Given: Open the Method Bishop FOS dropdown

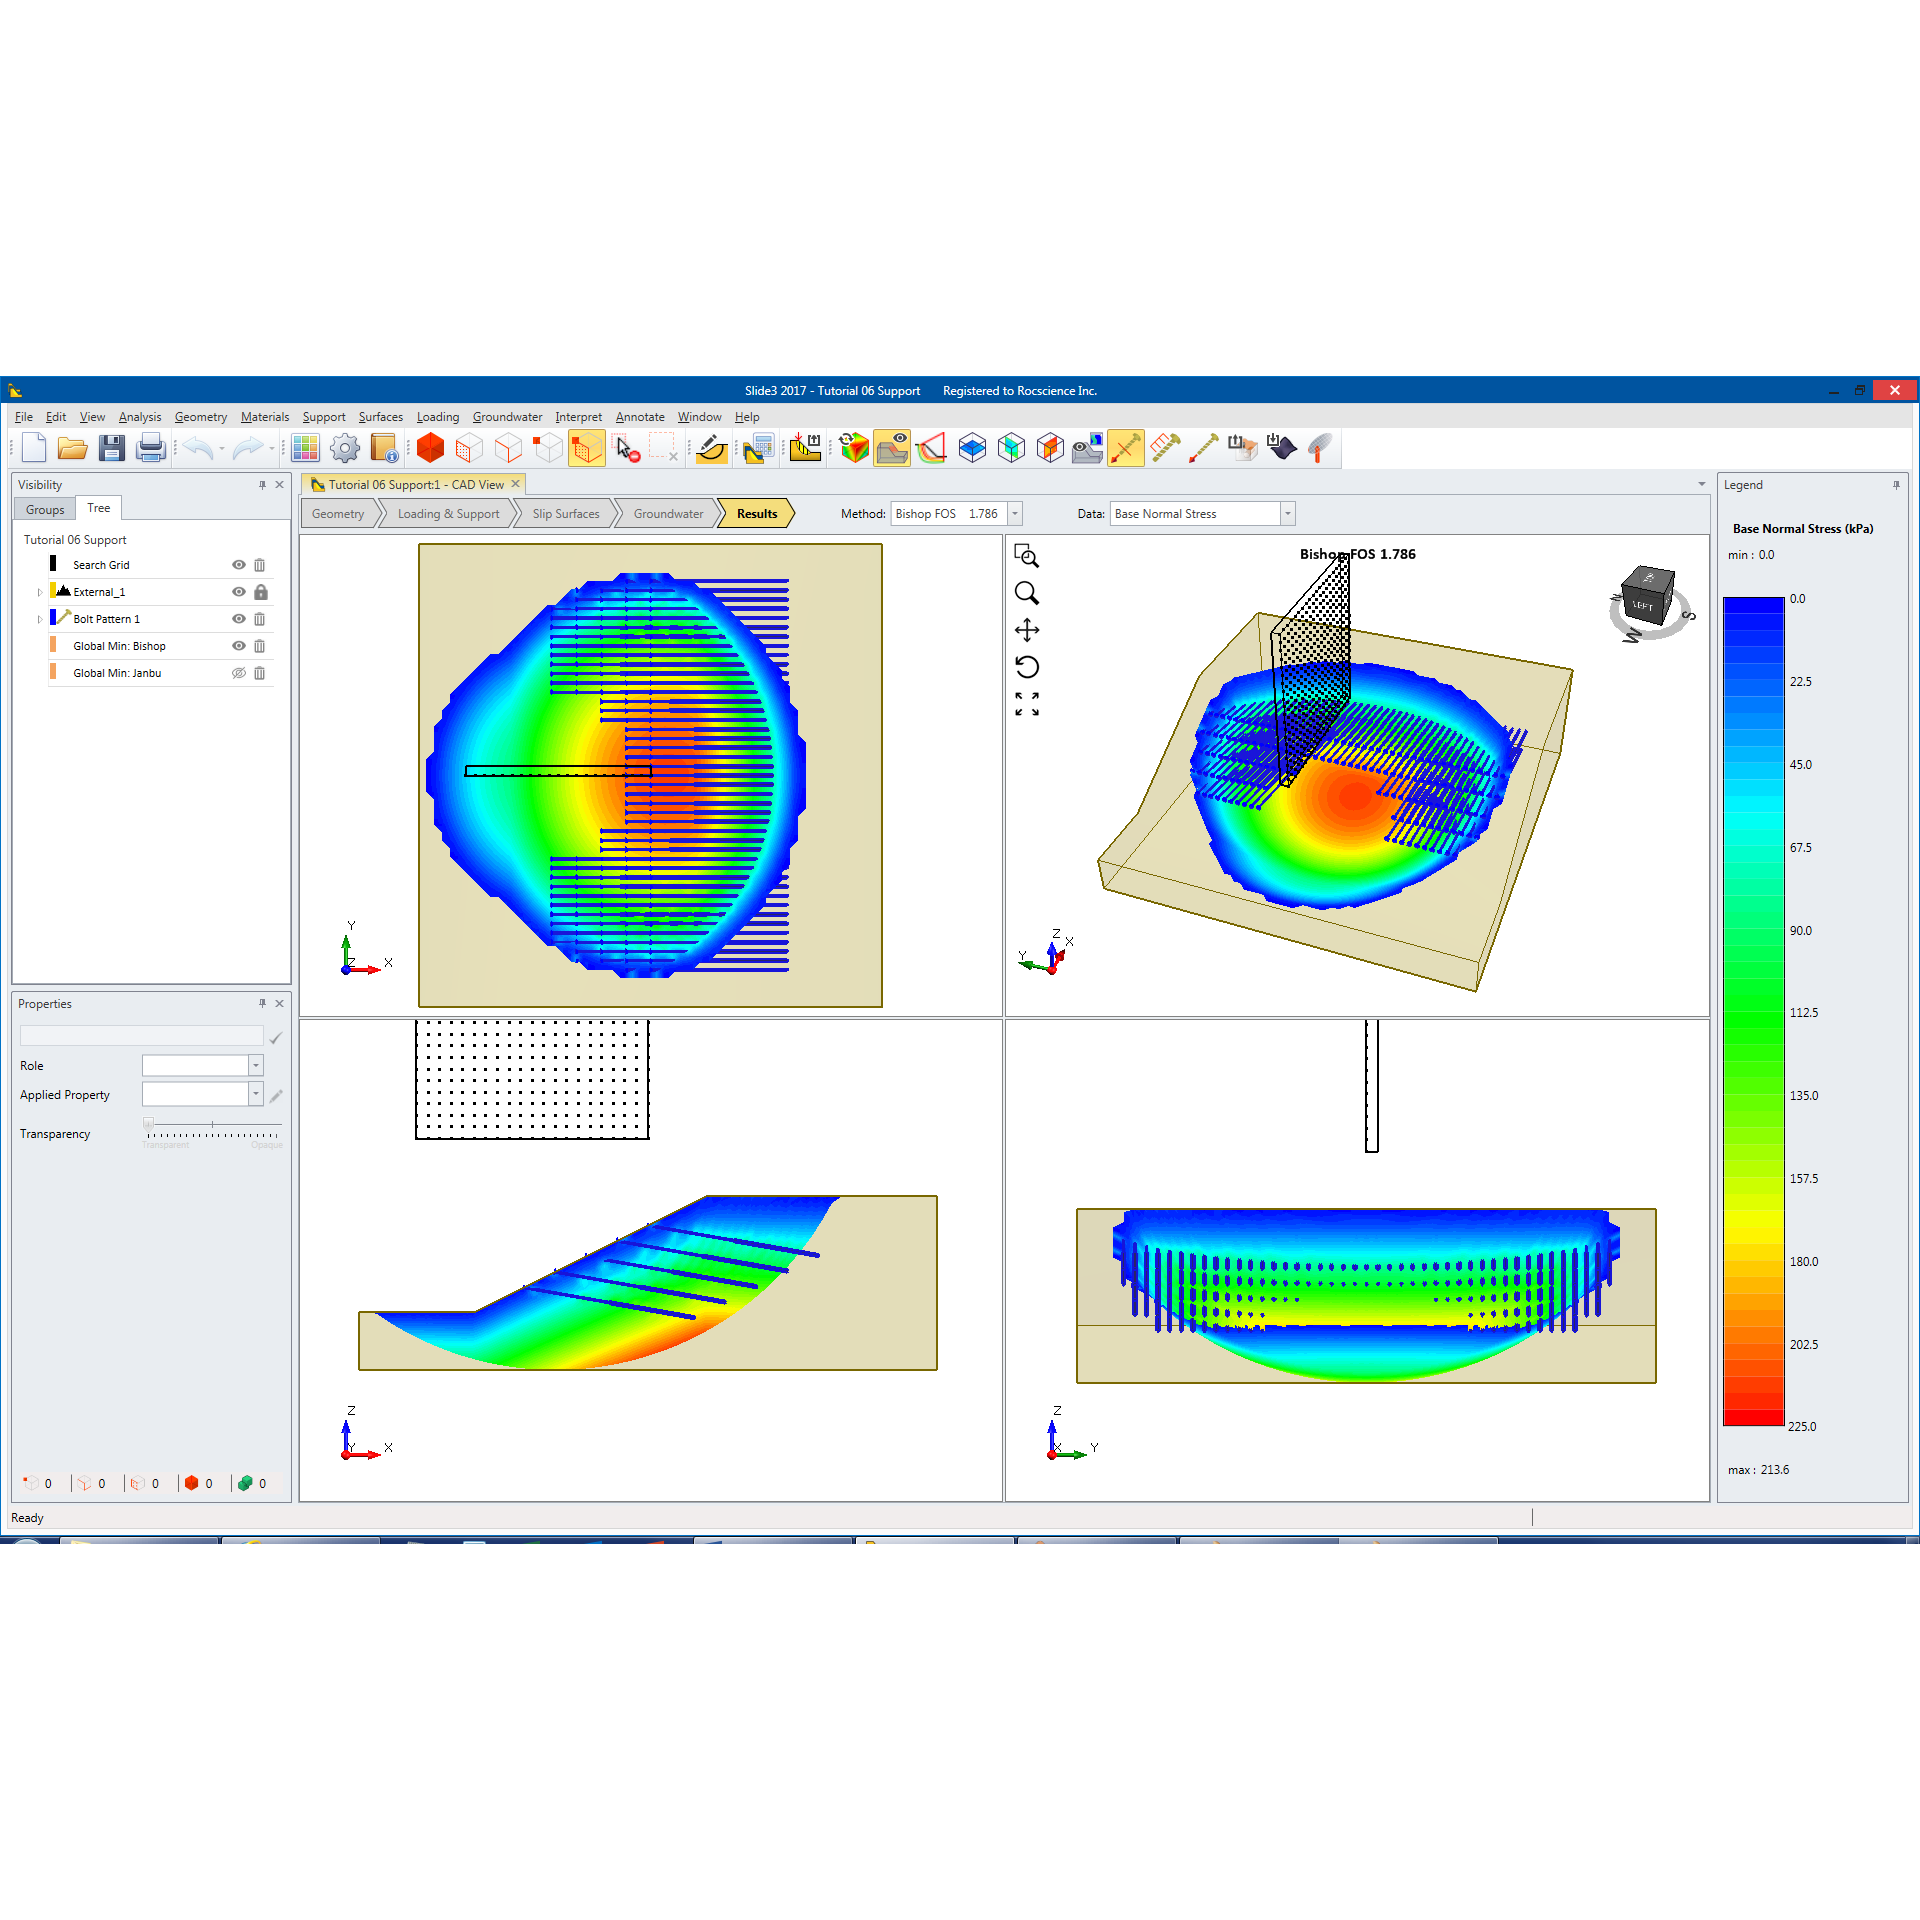Looking at the screenshot, I should coord(1015,514).
